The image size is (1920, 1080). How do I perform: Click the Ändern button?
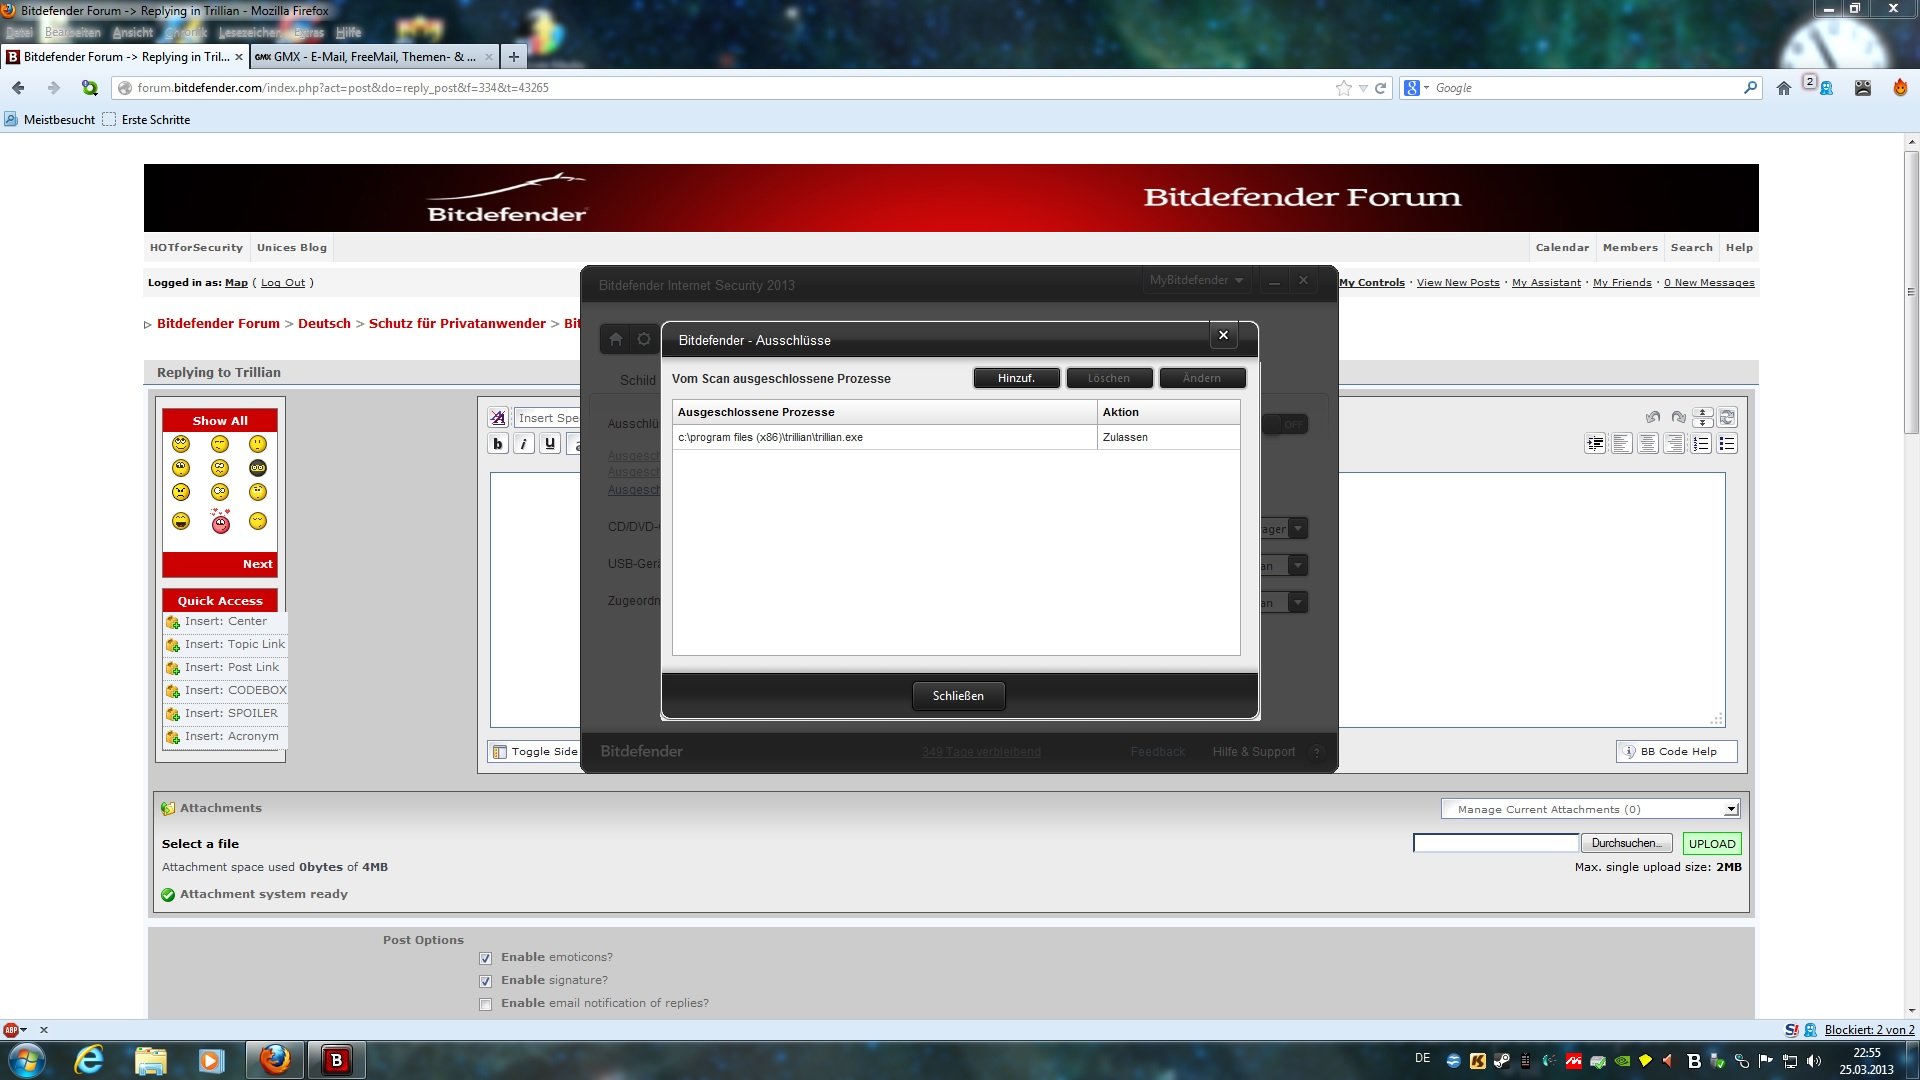pyautogui.click(x=1202, y=378)
